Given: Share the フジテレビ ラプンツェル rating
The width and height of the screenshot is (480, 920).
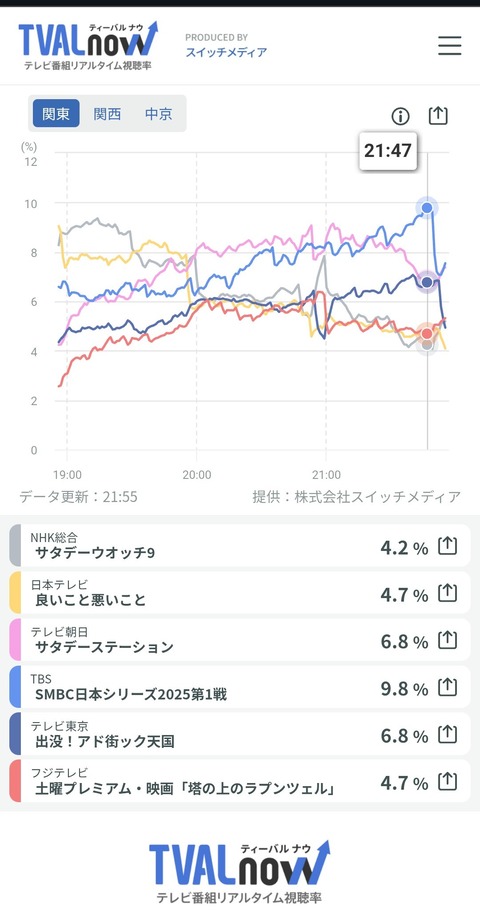Looking at the screenshot, I should [x=448, y=781].
